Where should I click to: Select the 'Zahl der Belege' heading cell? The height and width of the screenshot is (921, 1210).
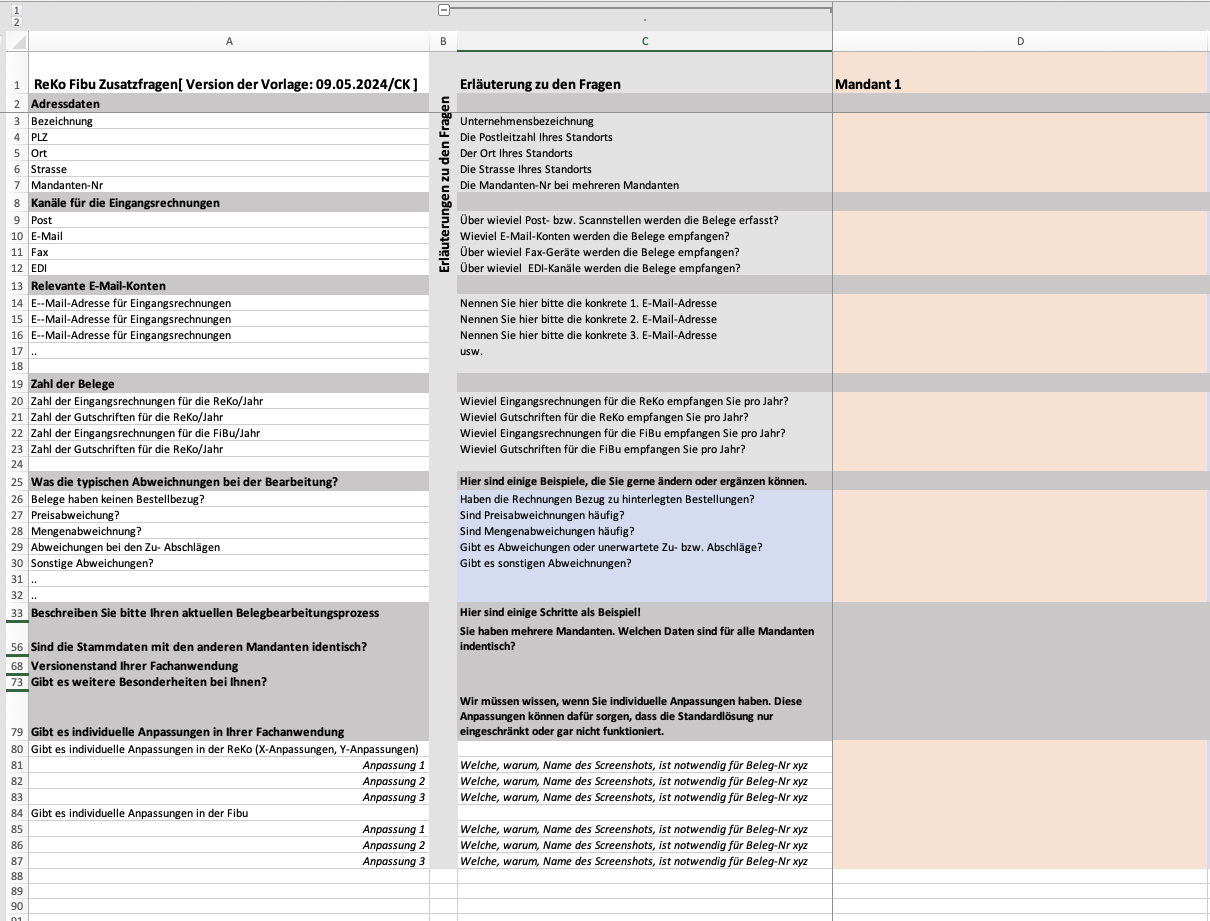[229, 384]
